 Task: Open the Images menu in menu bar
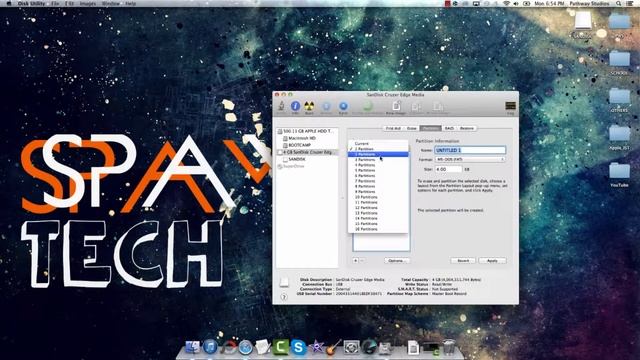coord(87,3)
